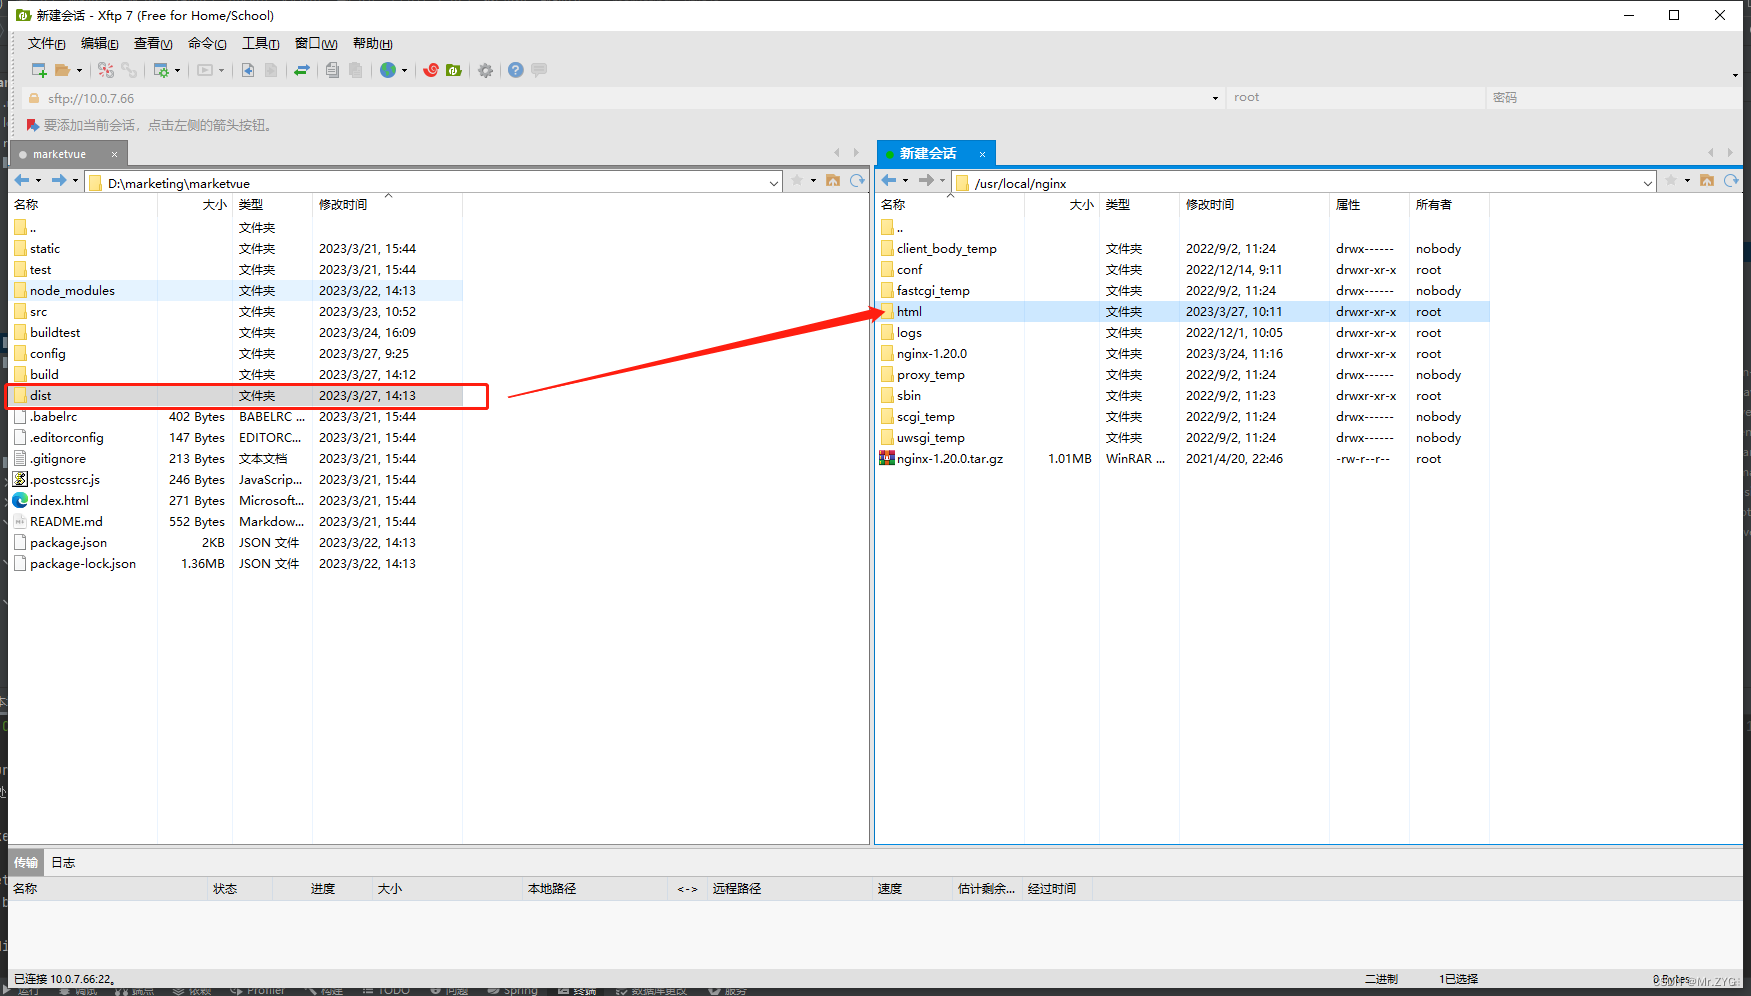The height and width of the screenshot is (996, 1751).
Task: Open the 文件 menu
Action: click(x=45, y=43)
